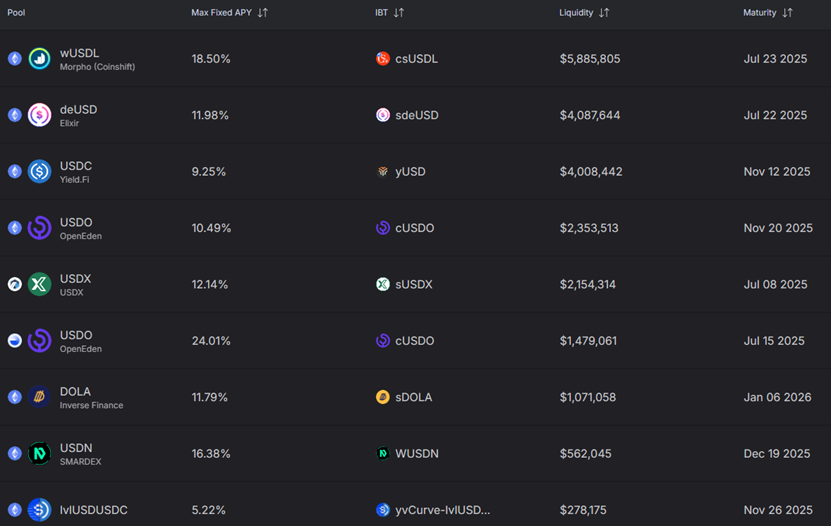This screenshot has height=526, width=831.
Task: Open the lvlUSDUSDC pool row
Action: (93, 510)
